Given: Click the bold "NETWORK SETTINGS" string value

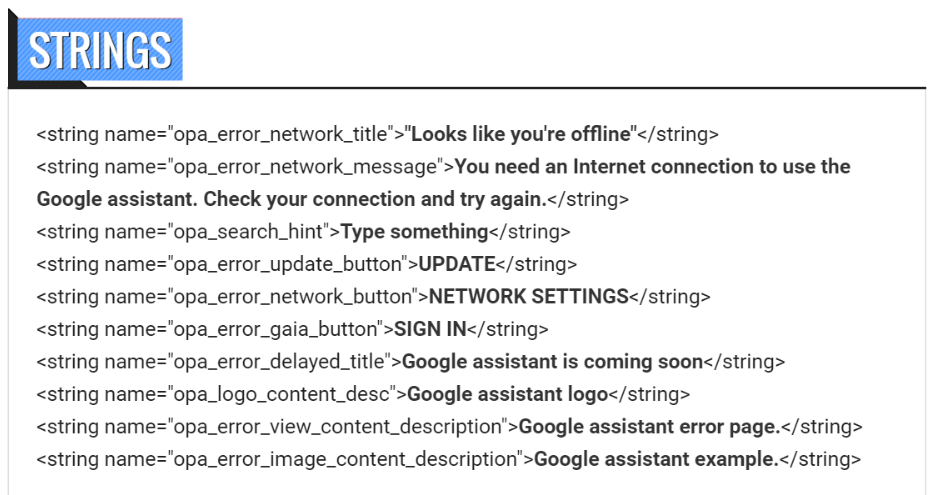Looking at the screenshot, I should [x=528, y=297].
